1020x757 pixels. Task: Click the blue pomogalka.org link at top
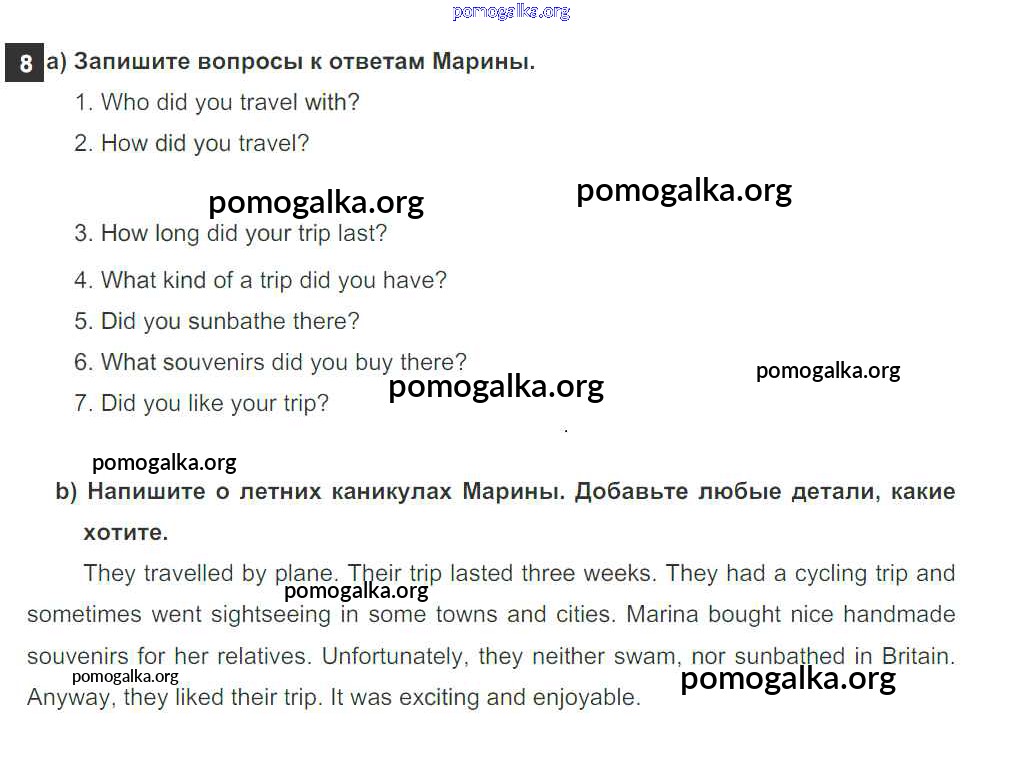coord(511,12)
